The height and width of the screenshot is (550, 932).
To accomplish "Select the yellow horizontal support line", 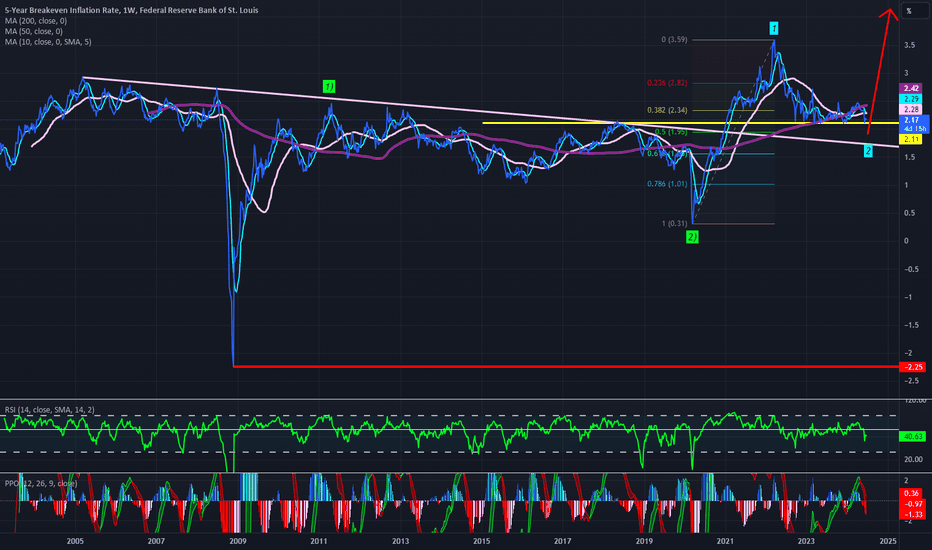I will (690, 123).
